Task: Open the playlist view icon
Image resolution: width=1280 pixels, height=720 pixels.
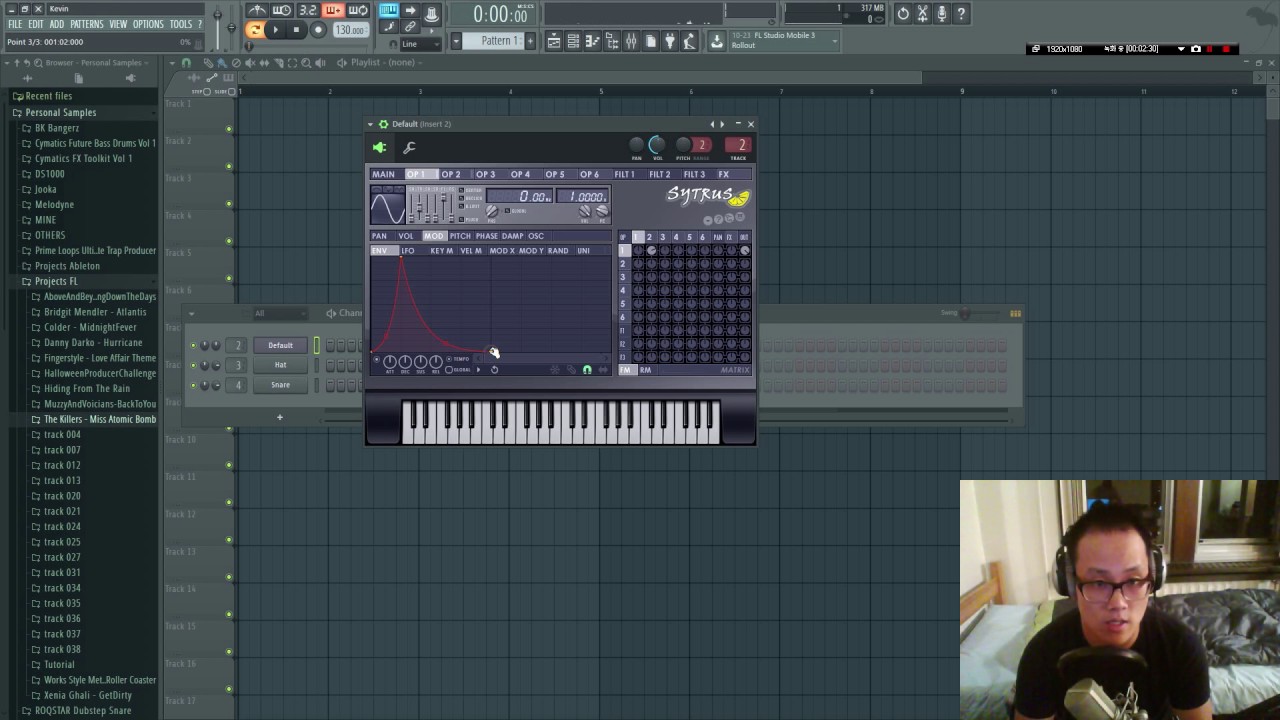Action: pyautogui.click(x=554, y=41)
